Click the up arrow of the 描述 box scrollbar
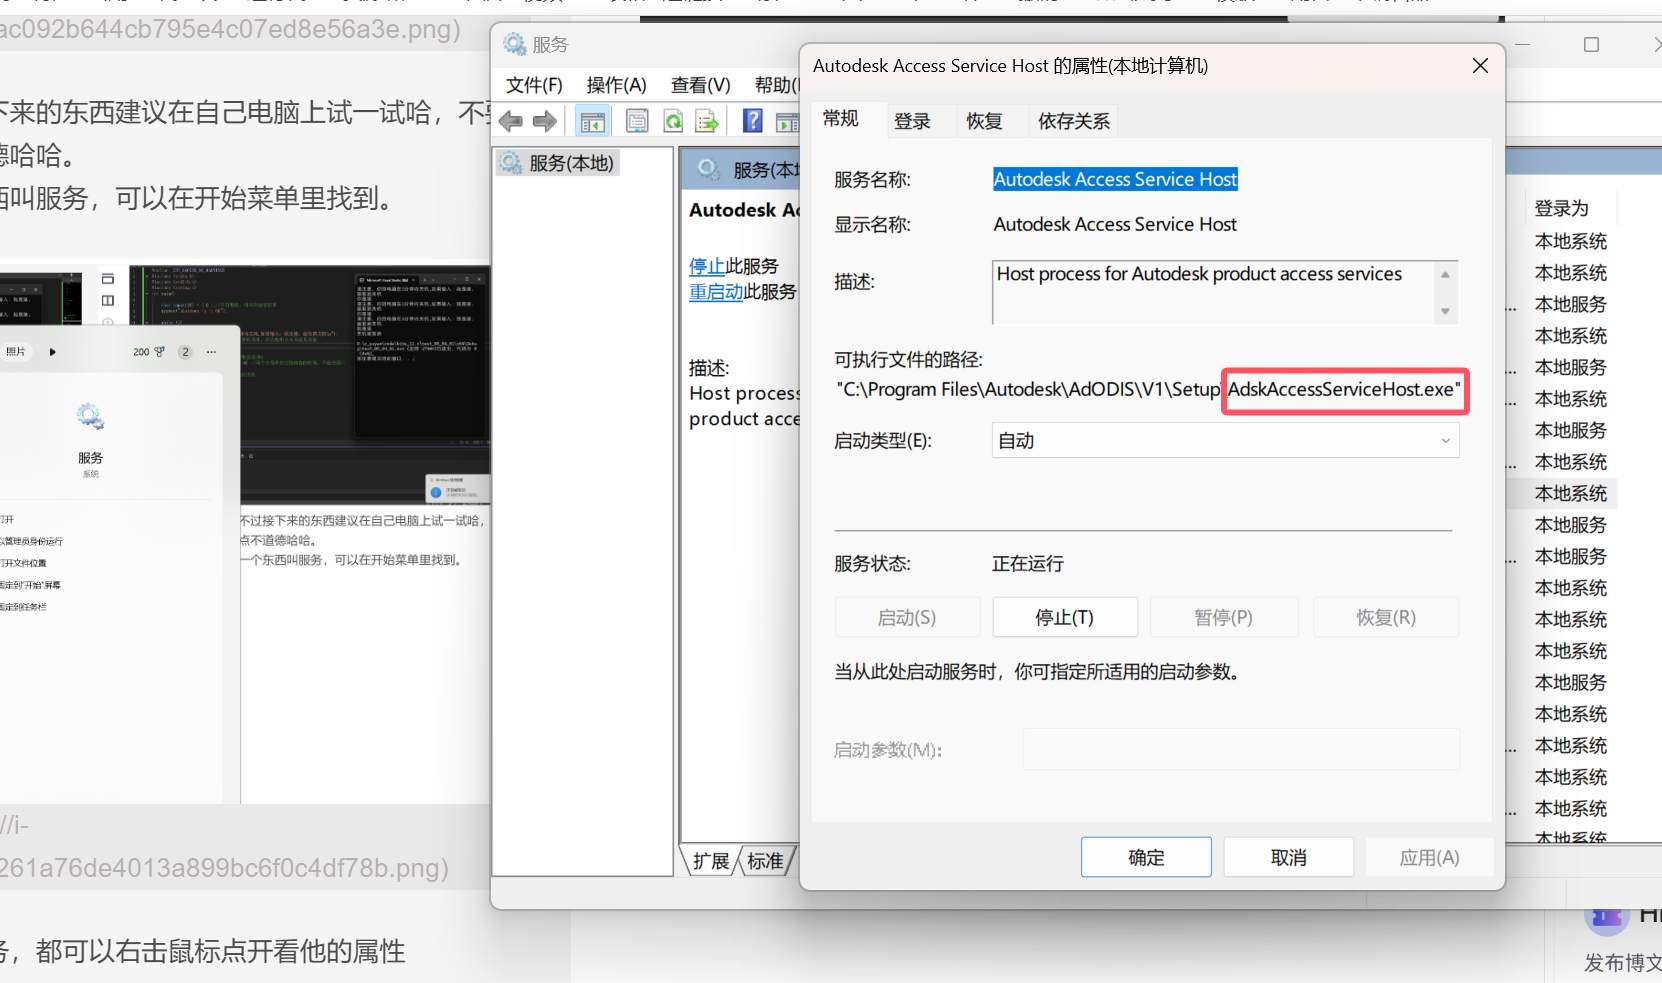This screenshot has width=1662, height=983. click(x=1445, y=274)
